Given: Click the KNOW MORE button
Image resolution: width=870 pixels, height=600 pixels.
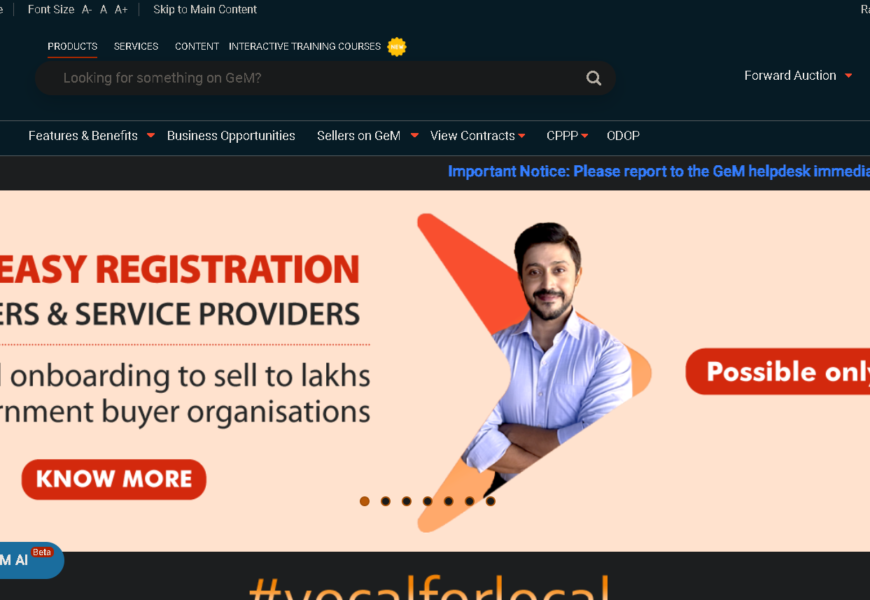Looking at the screenshot, I should coord(114,480).
